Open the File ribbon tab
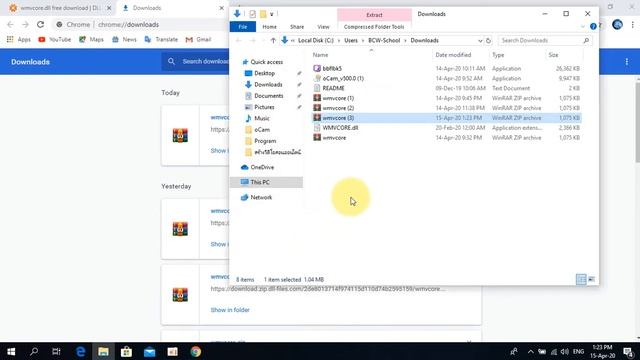 point(243,27)
